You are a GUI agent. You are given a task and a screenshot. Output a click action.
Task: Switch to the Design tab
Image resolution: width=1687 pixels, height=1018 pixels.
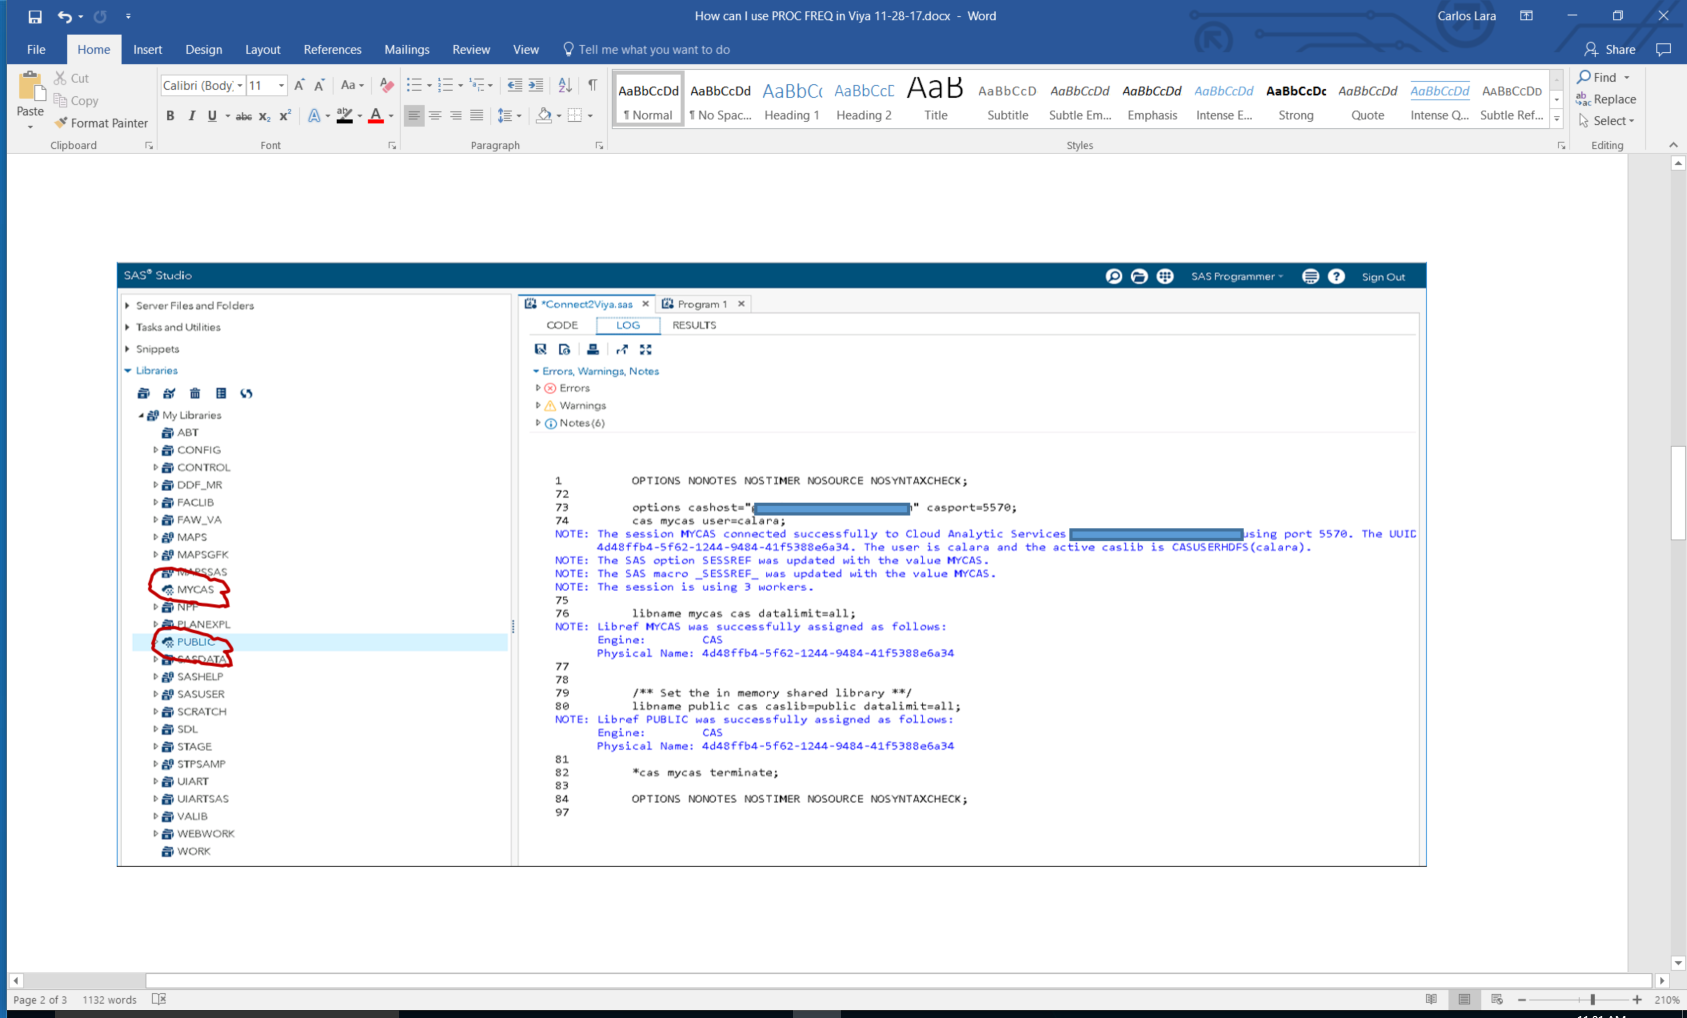click(204, 49)
